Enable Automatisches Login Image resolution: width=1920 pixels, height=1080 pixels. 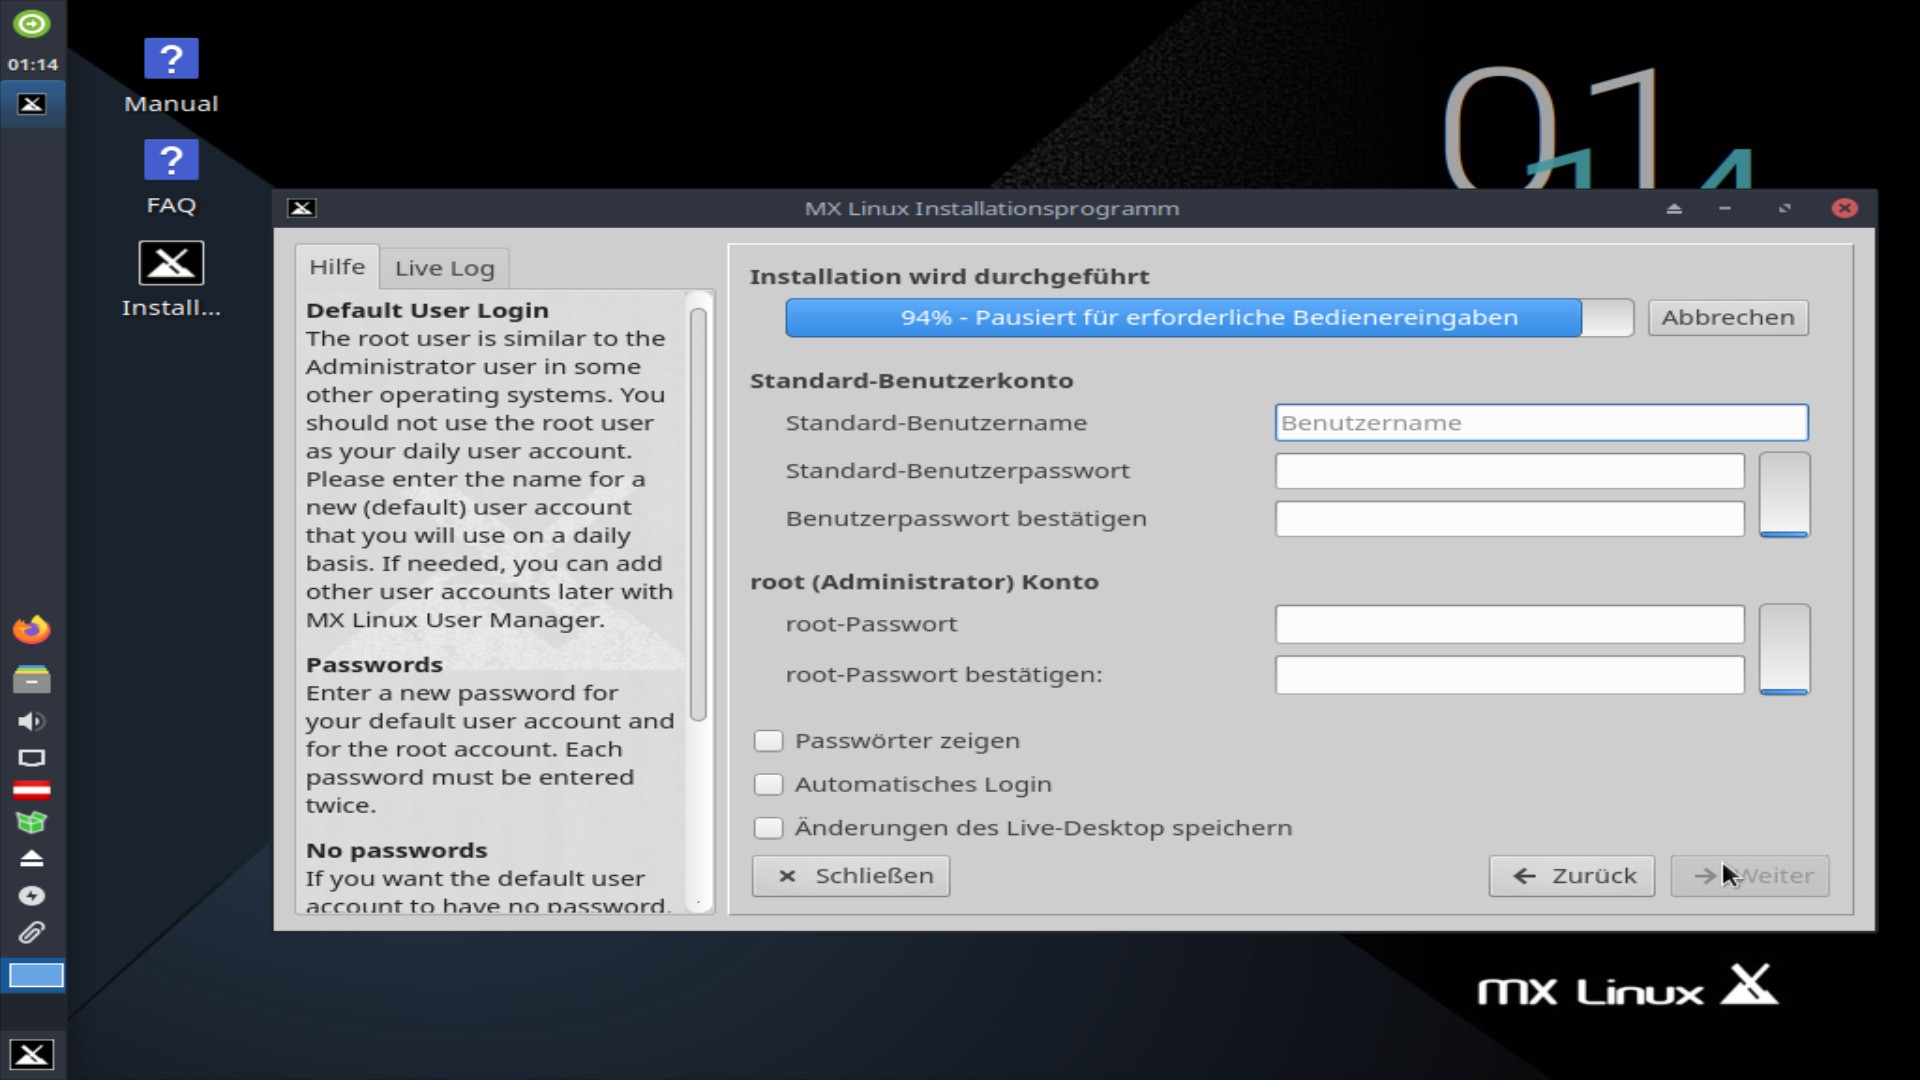tap(768, 784)
